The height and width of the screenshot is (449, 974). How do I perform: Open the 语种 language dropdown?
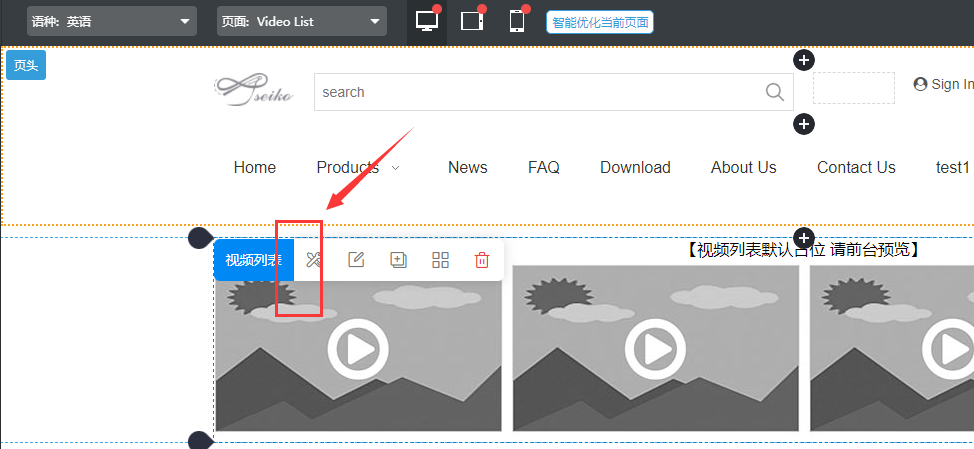coord(110,21)
